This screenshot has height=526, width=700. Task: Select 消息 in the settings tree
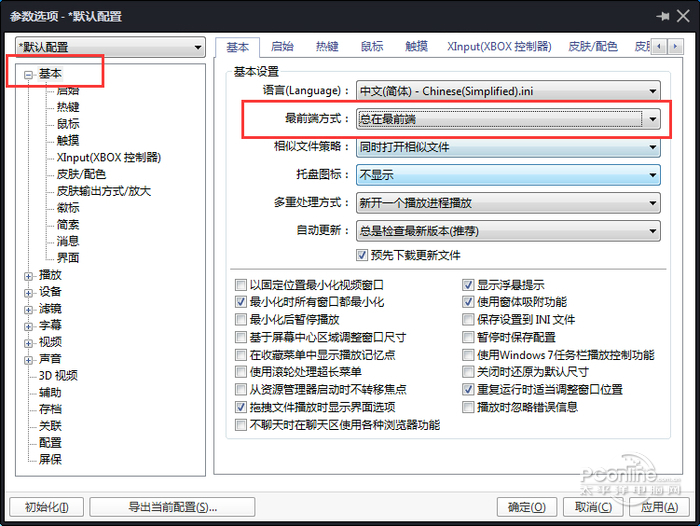68,241
